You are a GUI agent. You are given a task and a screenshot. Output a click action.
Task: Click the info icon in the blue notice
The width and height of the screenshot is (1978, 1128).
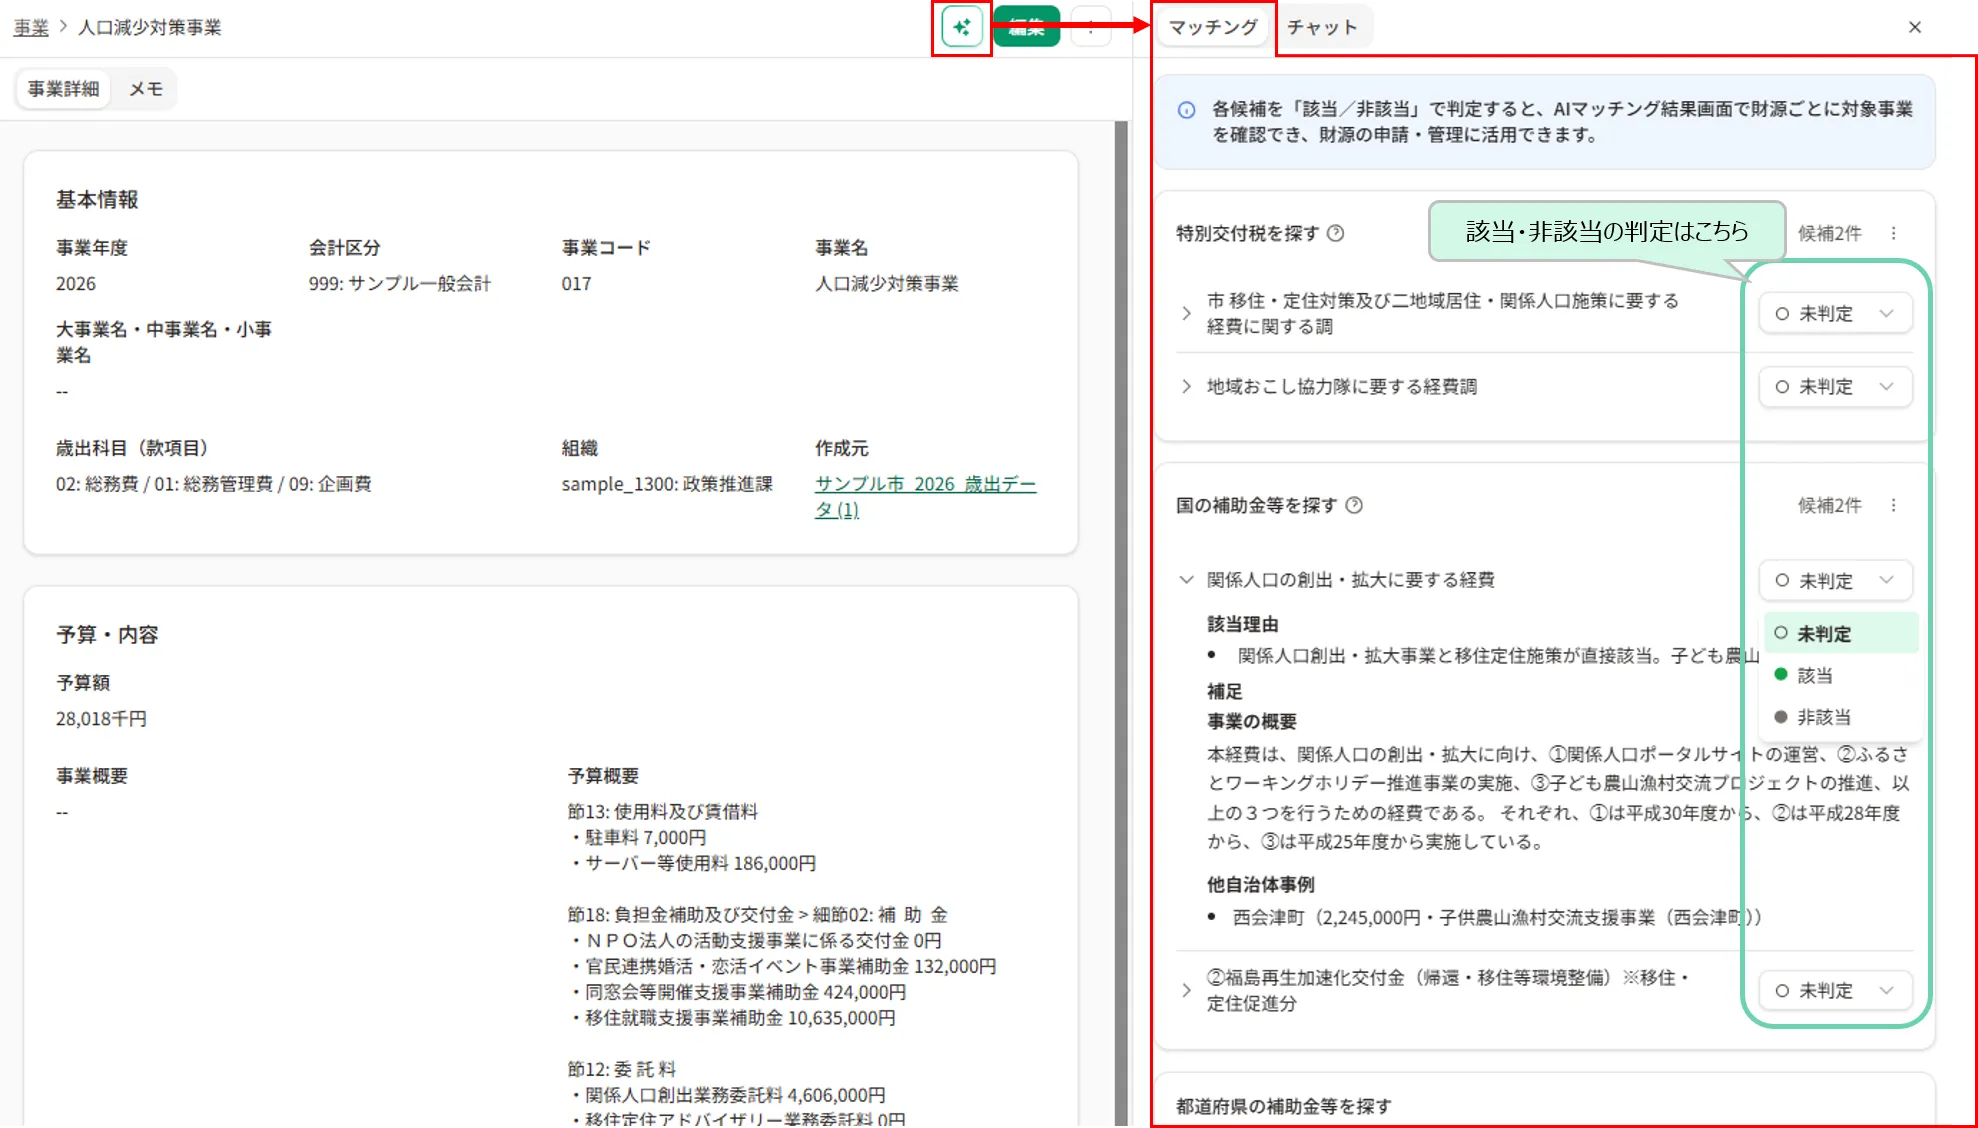(x=1186, y=110)
